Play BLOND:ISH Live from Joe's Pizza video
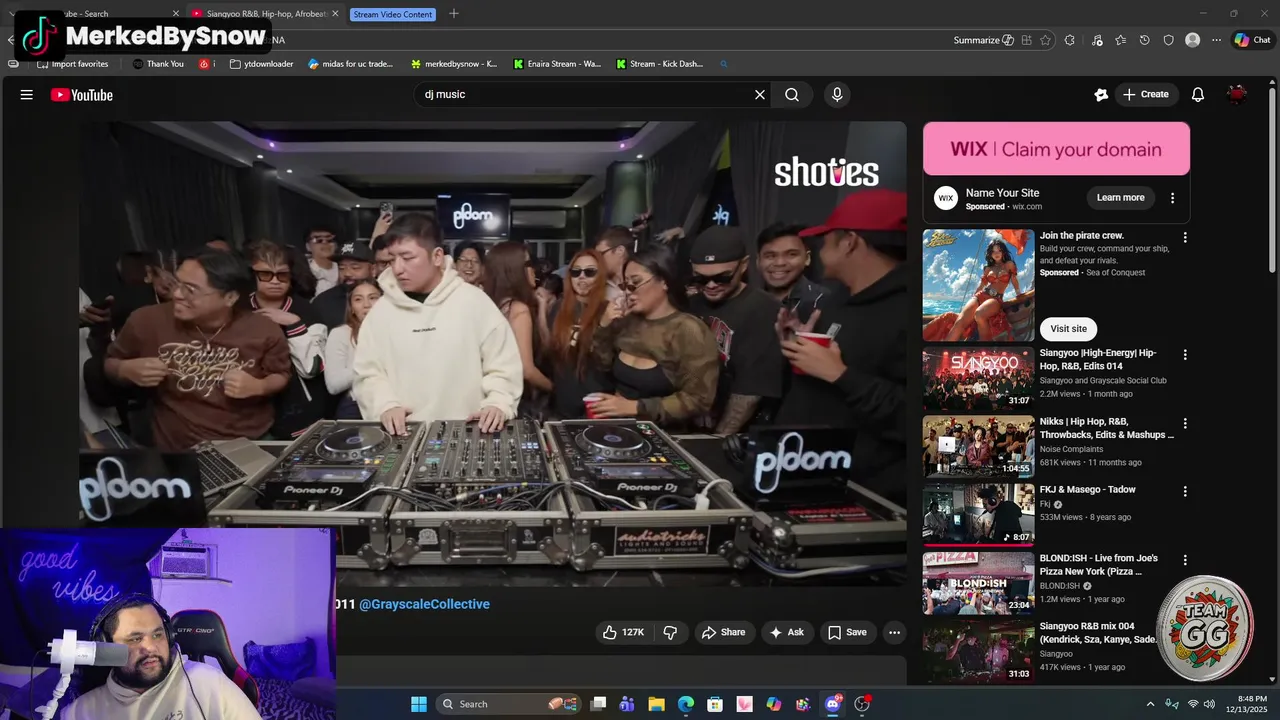The width and height of the screenshot is (1280, 720). (x=978, y=583)
